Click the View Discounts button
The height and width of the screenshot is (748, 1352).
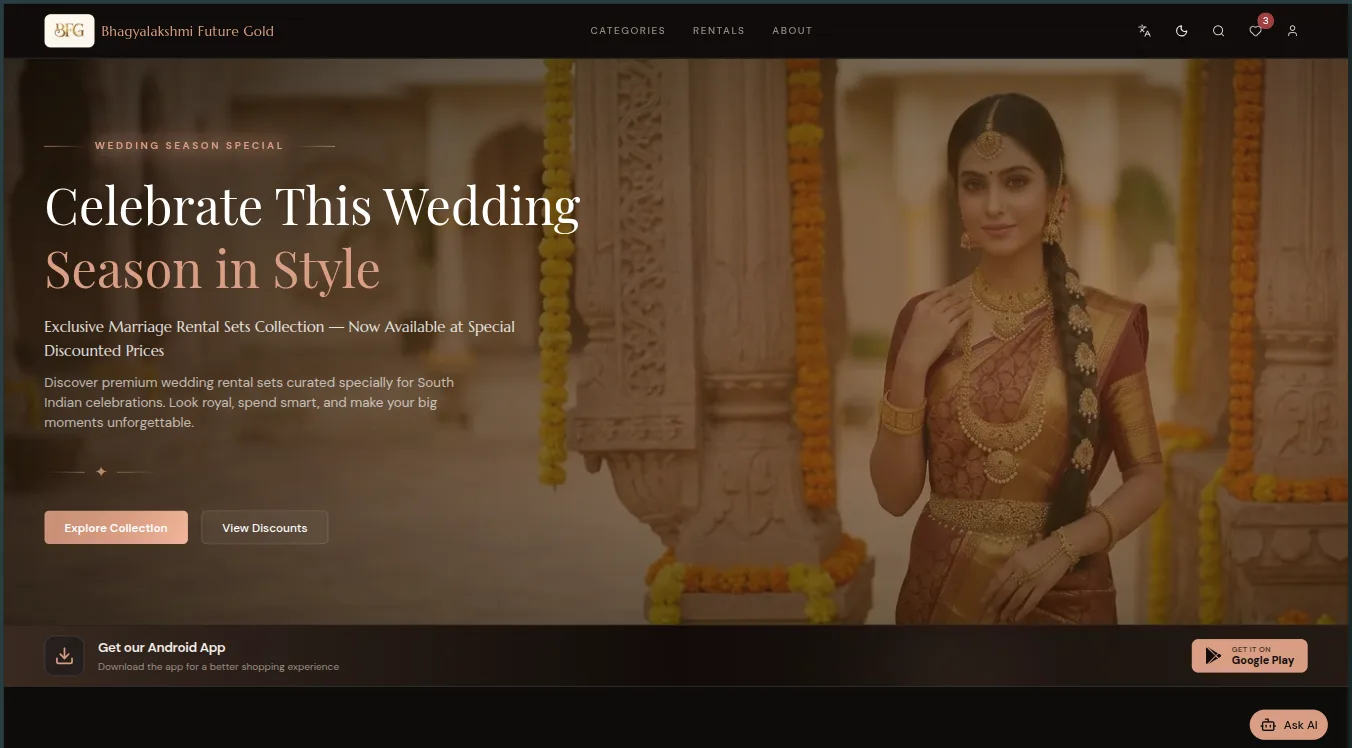[x=264, y=527]
